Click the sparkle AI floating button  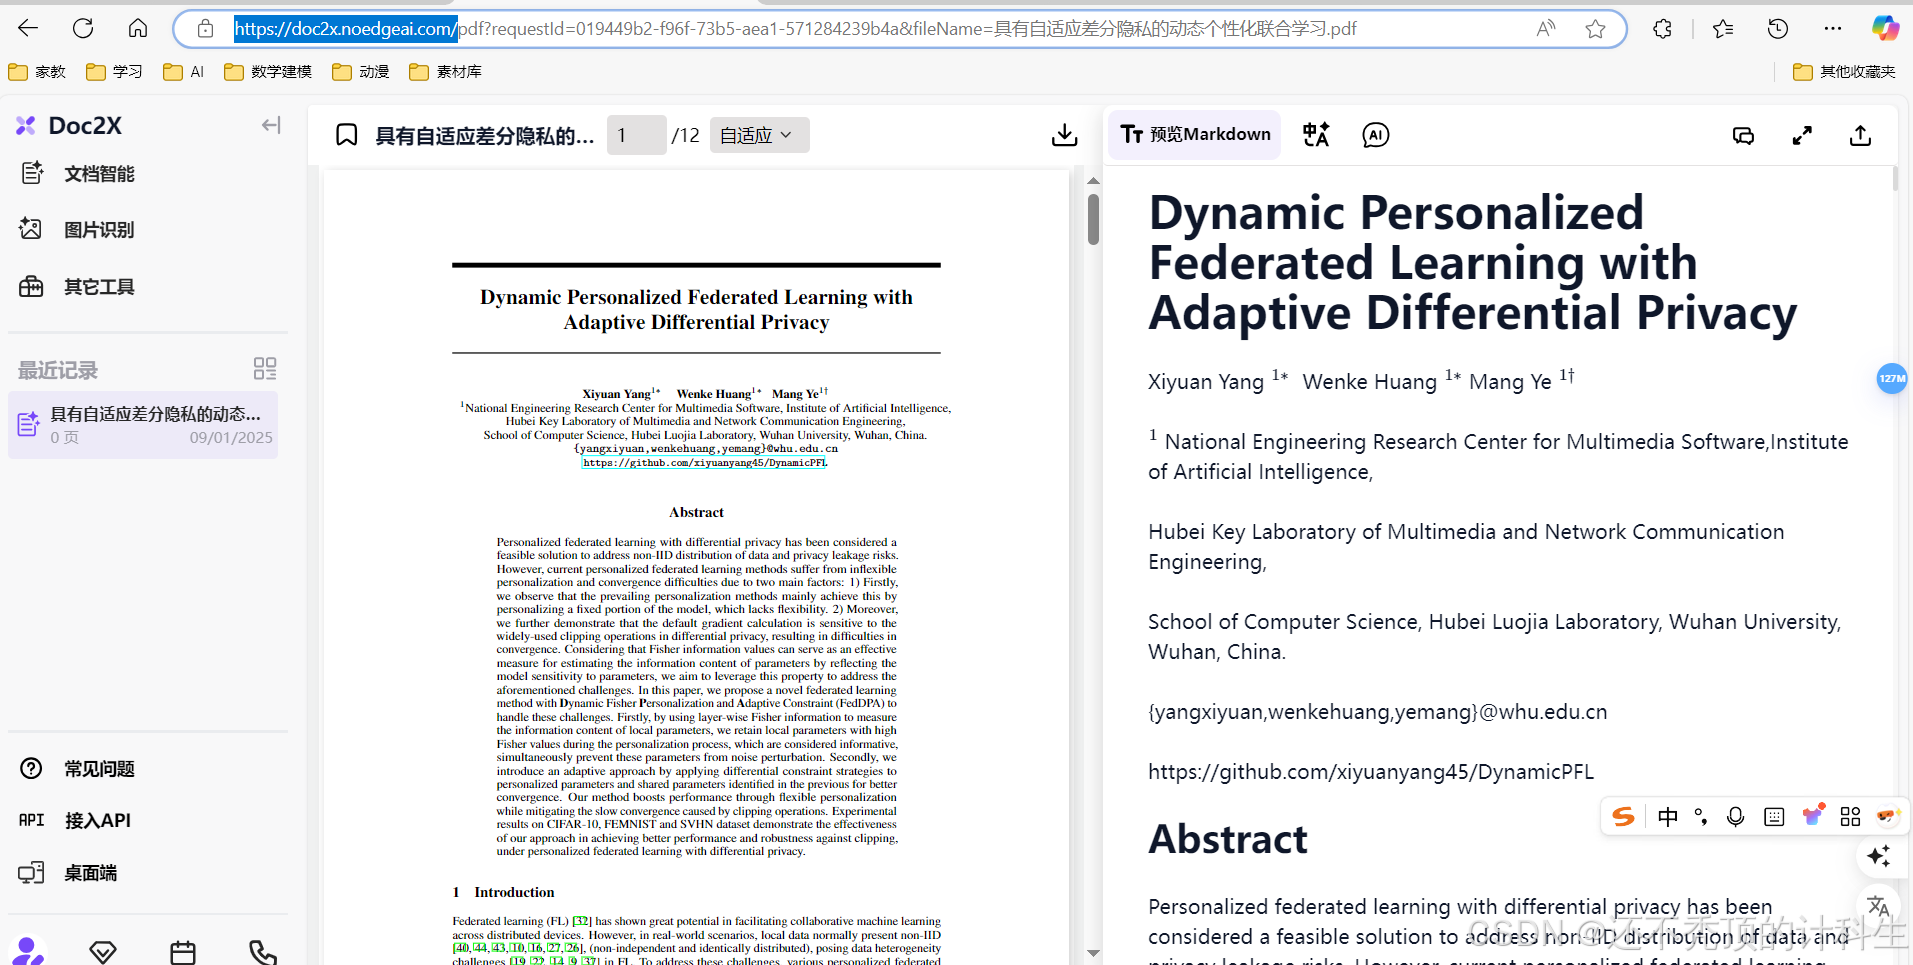(x=1878, y=856)
